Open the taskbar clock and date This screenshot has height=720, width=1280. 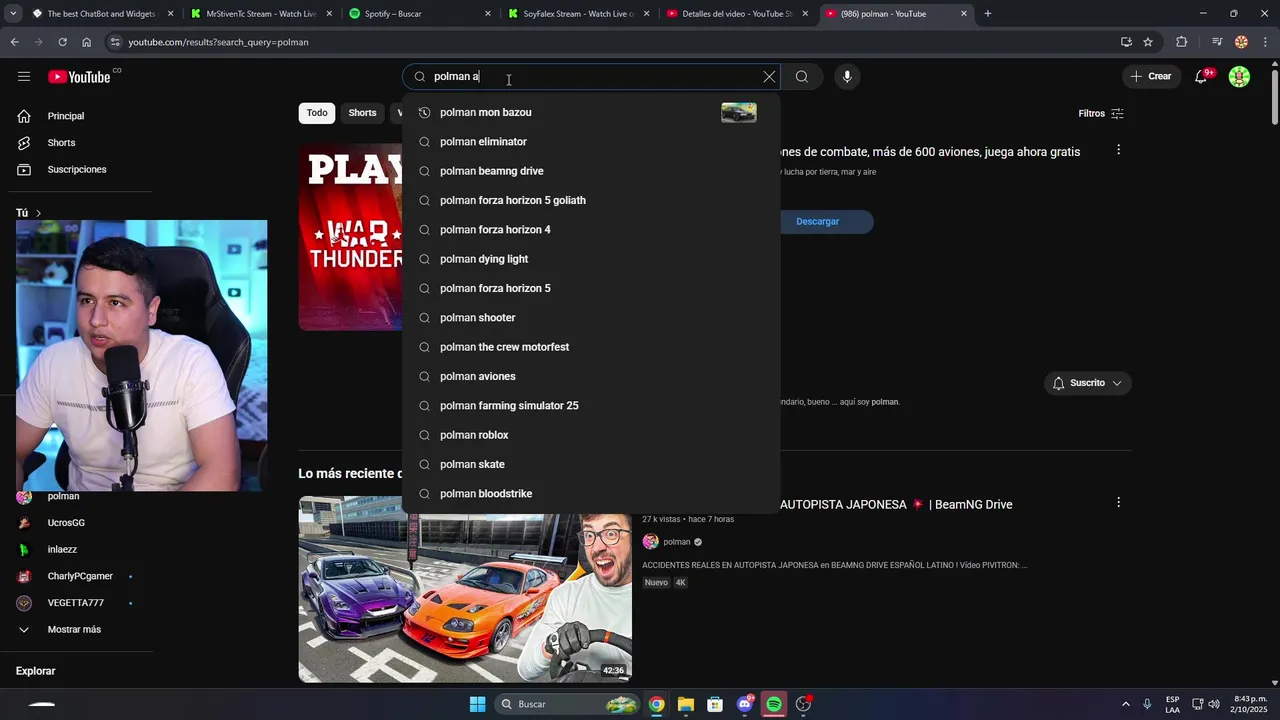coord(1250,704)
